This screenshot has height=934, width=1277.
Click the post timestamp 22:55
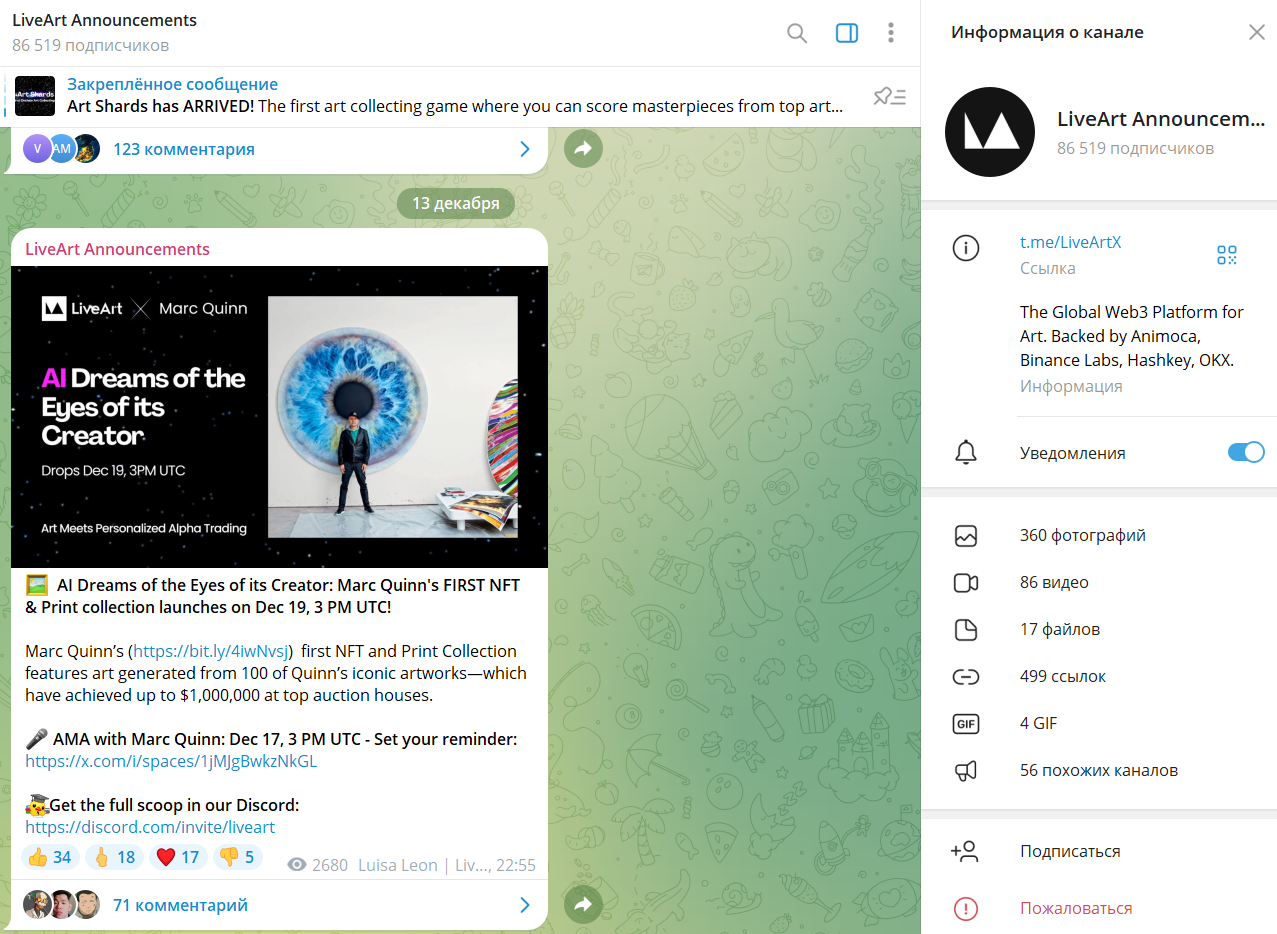(x=516, y=865)
